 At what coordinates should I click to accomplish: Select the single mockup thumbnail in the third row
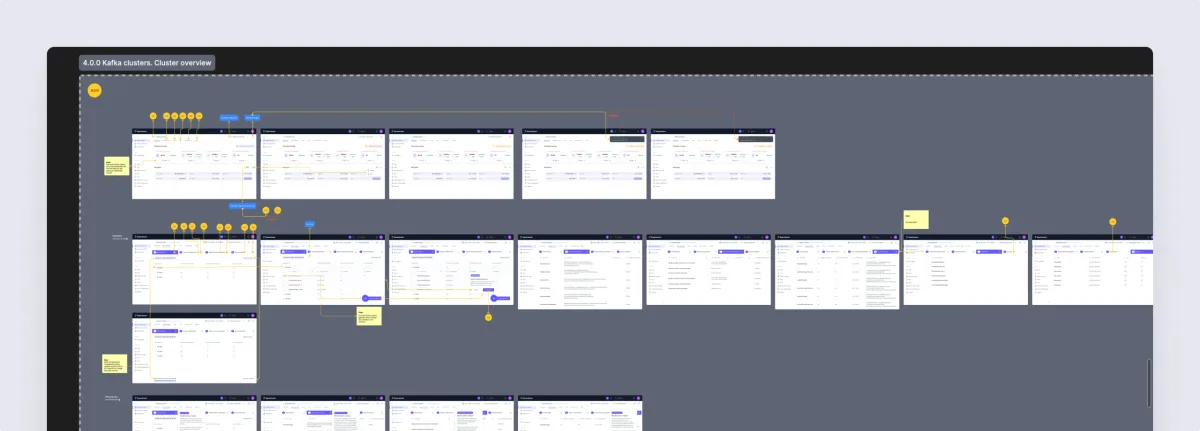(194, 347)
